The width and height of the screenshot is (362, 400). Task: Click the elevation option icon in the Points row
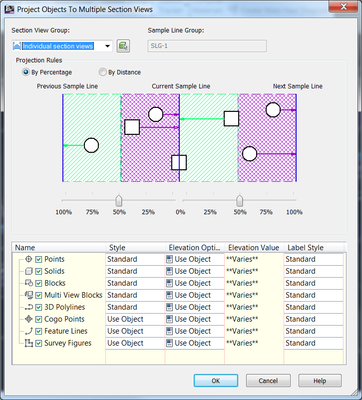click(x=170, y=259)
